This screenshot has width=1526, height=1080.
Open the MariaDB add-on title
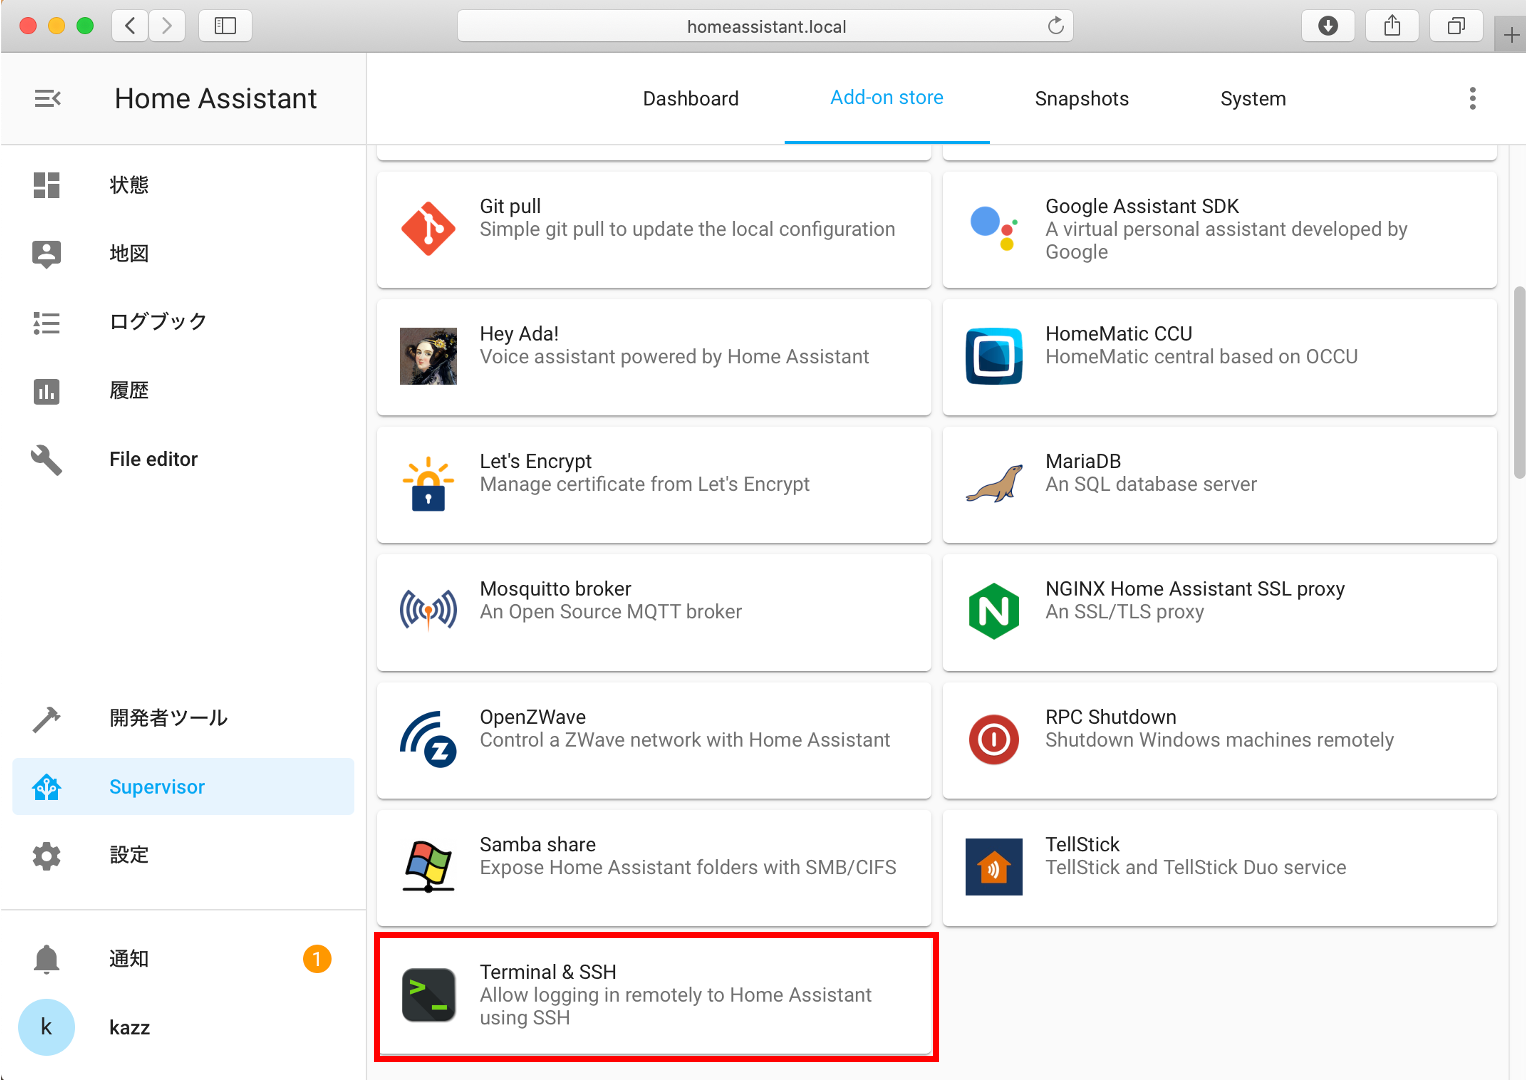pyautogui.click(x=1083, y=461)
